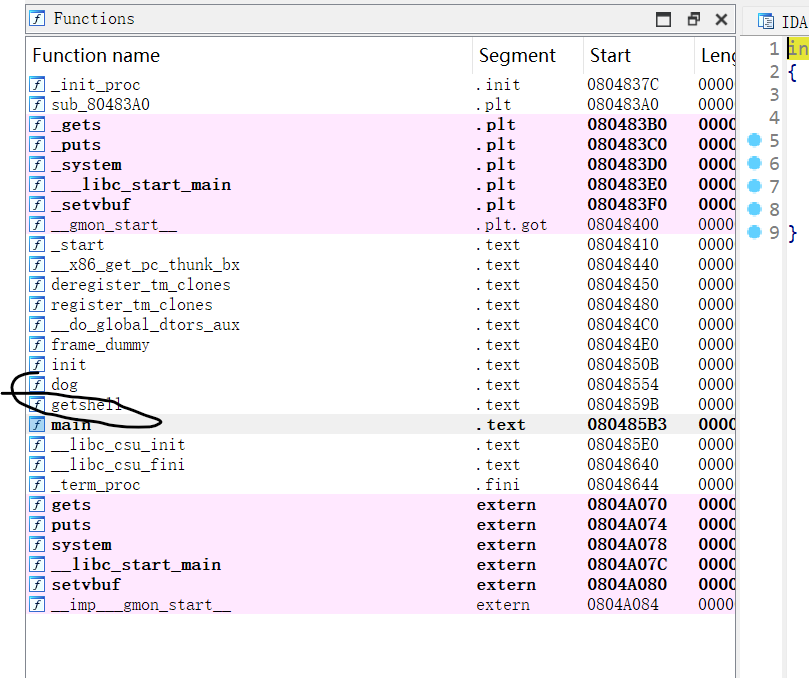Toggle breakpoint dot on line 9

point(755,233)
